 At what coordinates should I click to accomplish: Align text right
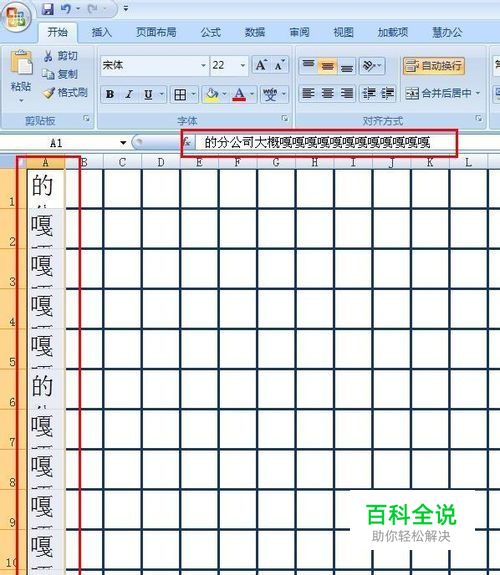click(x=346, y=94)
